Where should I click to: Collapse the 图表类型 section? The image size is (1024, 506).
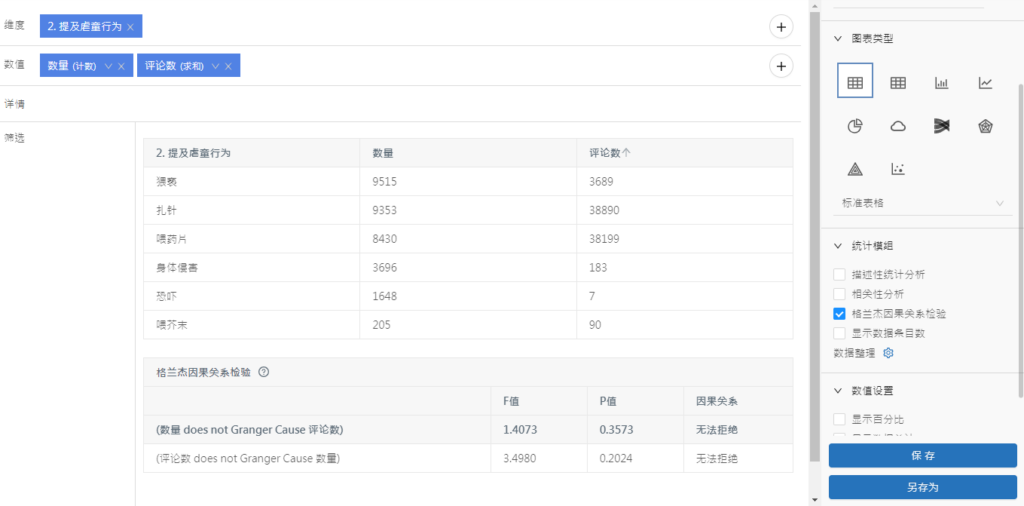[838, 39]
